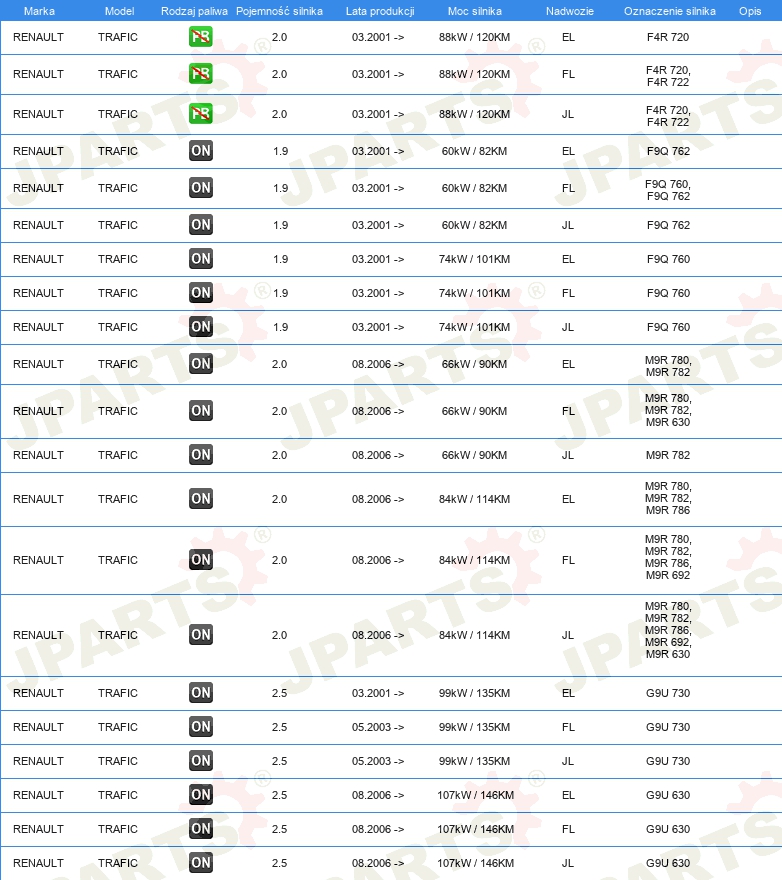Click 03.2001 -> in the 99kW EL row
Viewport: 782px width, 880px height.
coord(378,693)
